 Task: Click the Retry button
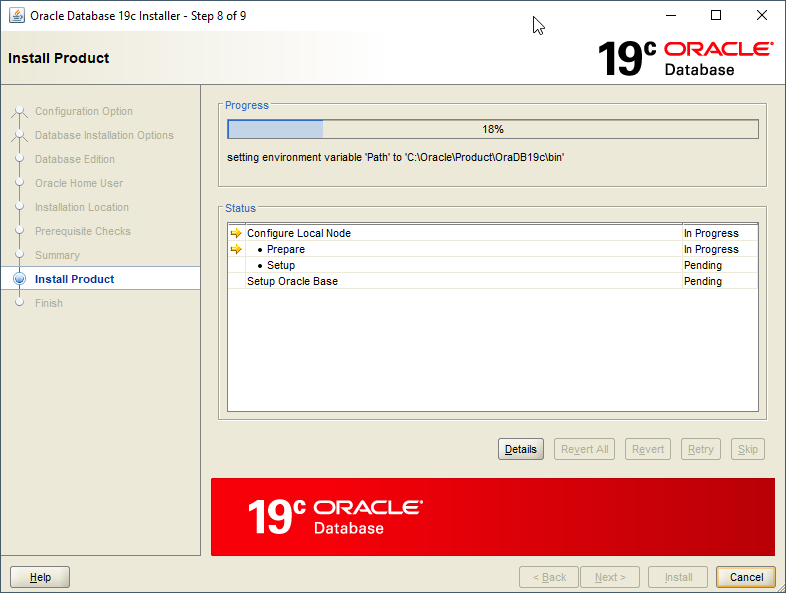pos(700,449)
